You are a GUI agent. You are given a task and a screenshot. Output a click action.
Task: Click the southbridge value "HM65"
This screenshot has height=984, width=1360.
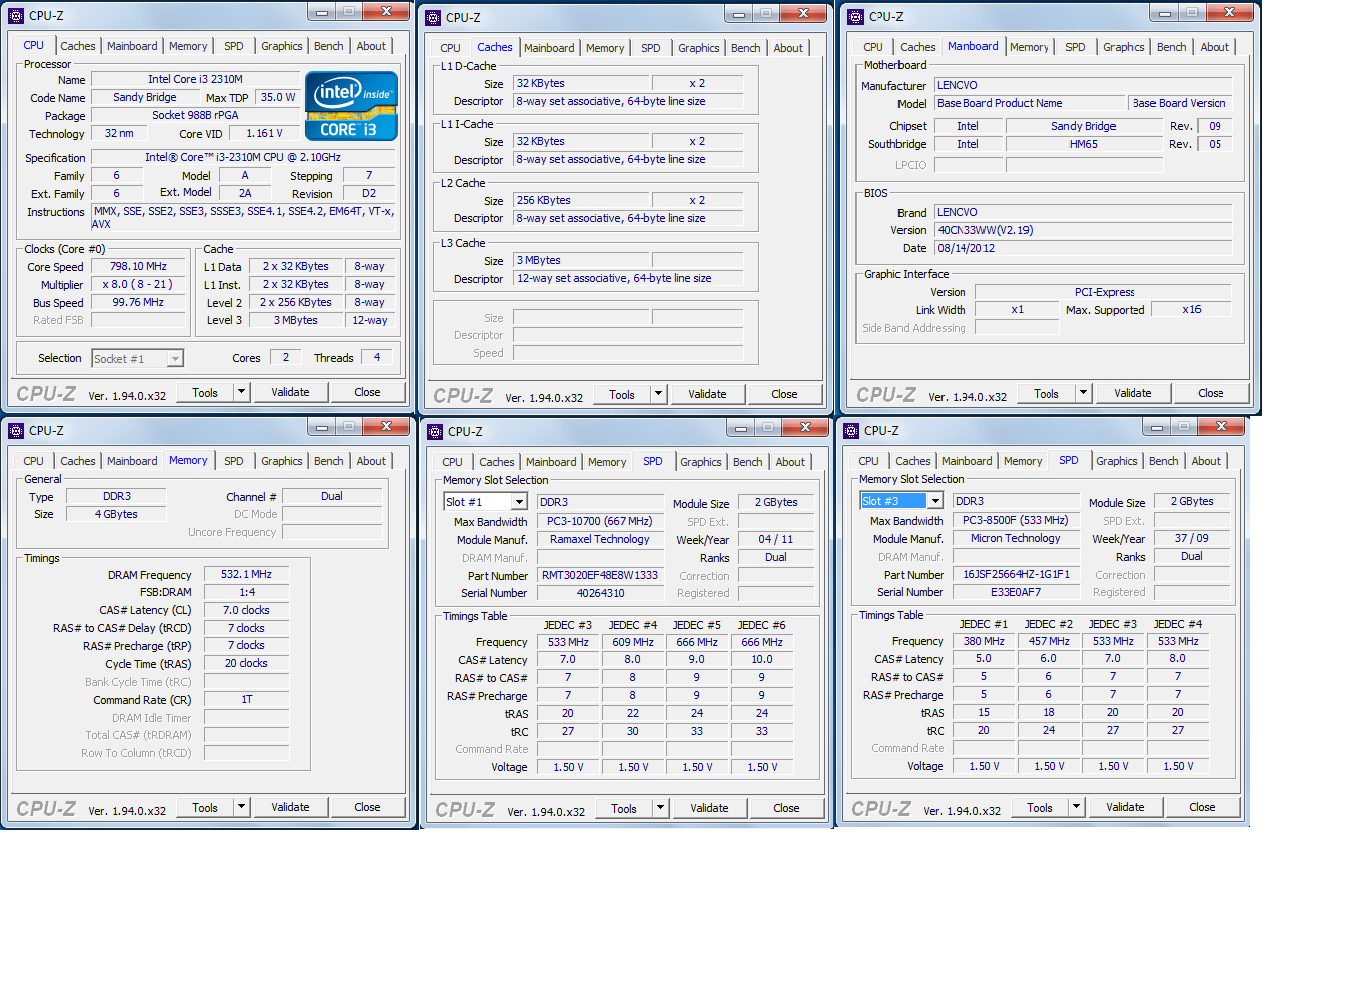click(1083, 144)
